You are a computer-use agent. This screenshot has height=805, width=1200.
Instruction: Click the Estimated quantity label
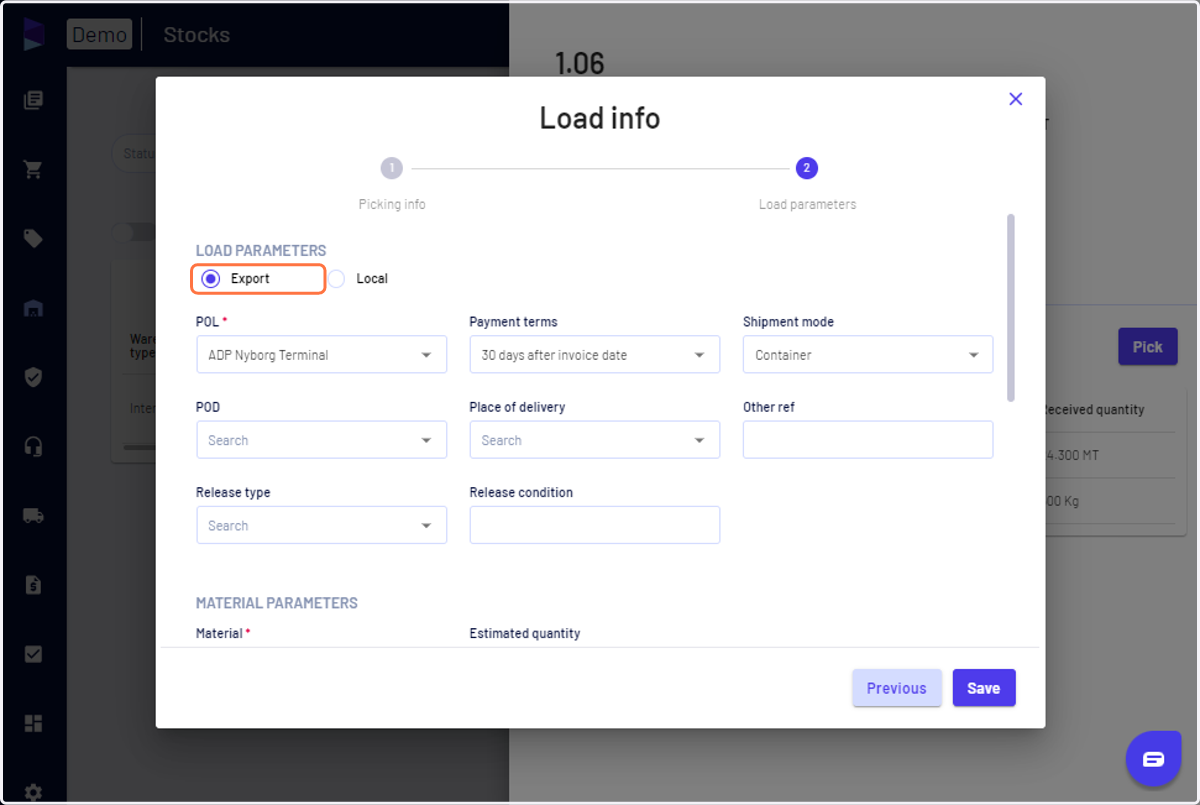(x=525, y=633)
